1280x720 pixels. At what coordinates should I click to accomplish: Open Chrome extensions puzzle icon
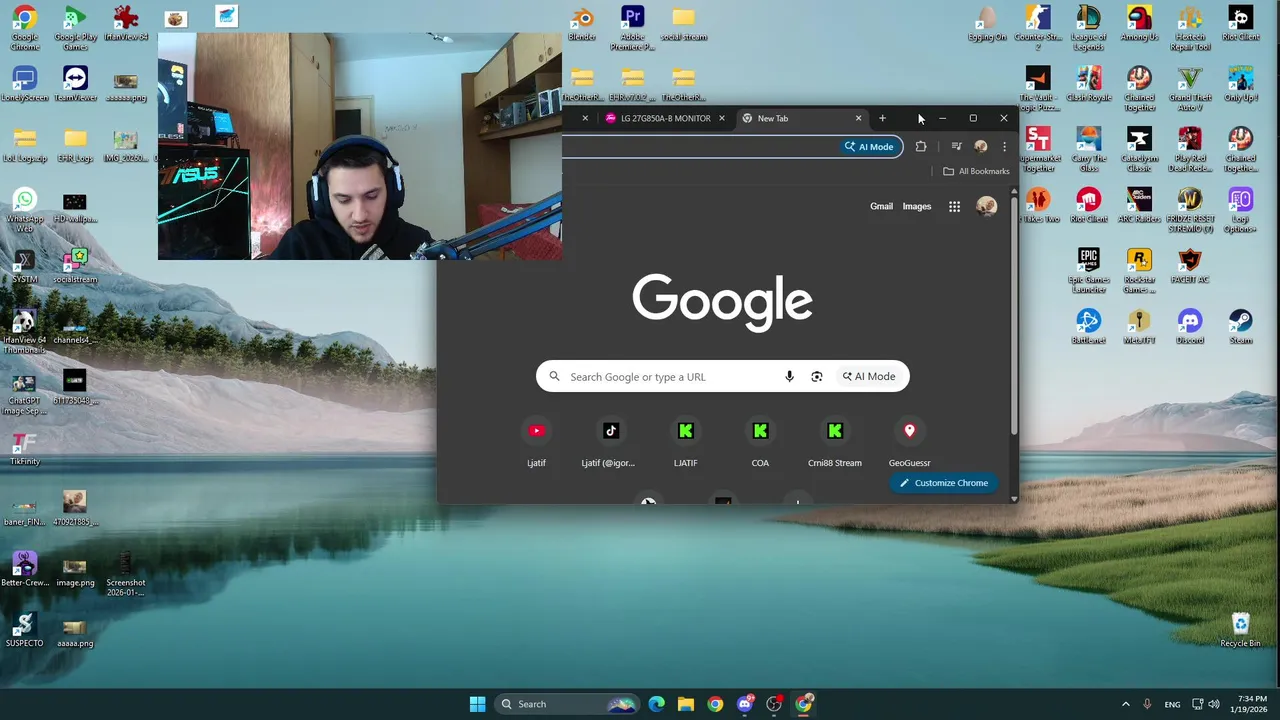click(921, 147)
